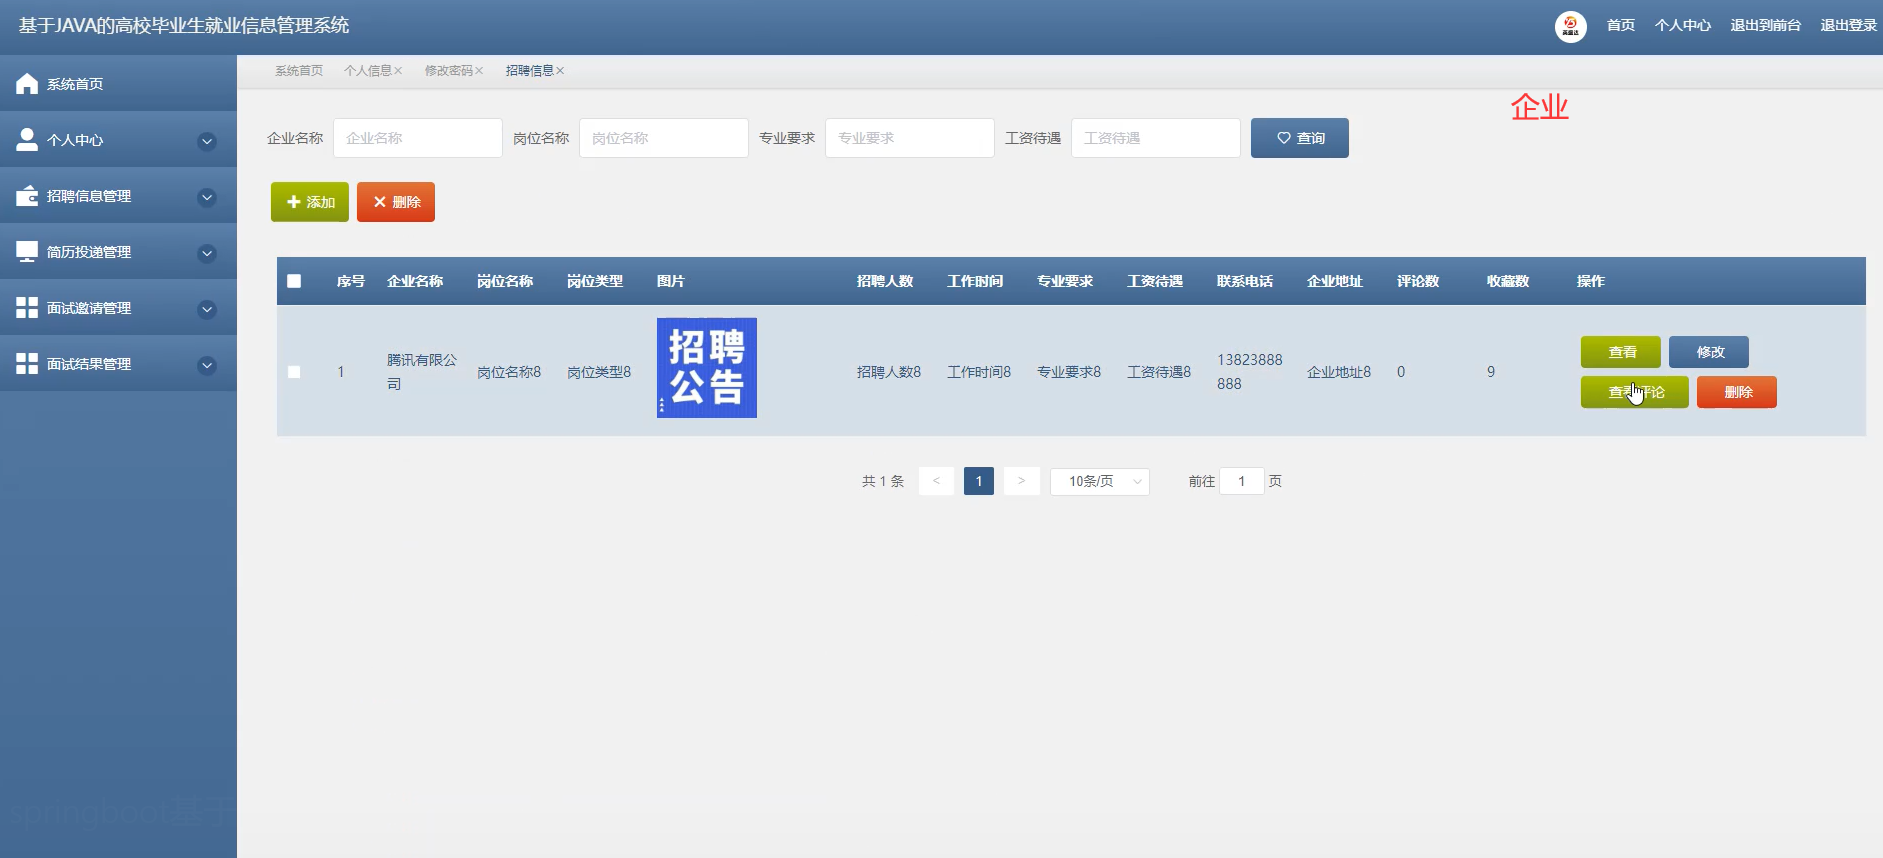Click the 查看评论 button in the row
Screen dimensions: 1883x858
[x=1635, y=392]
